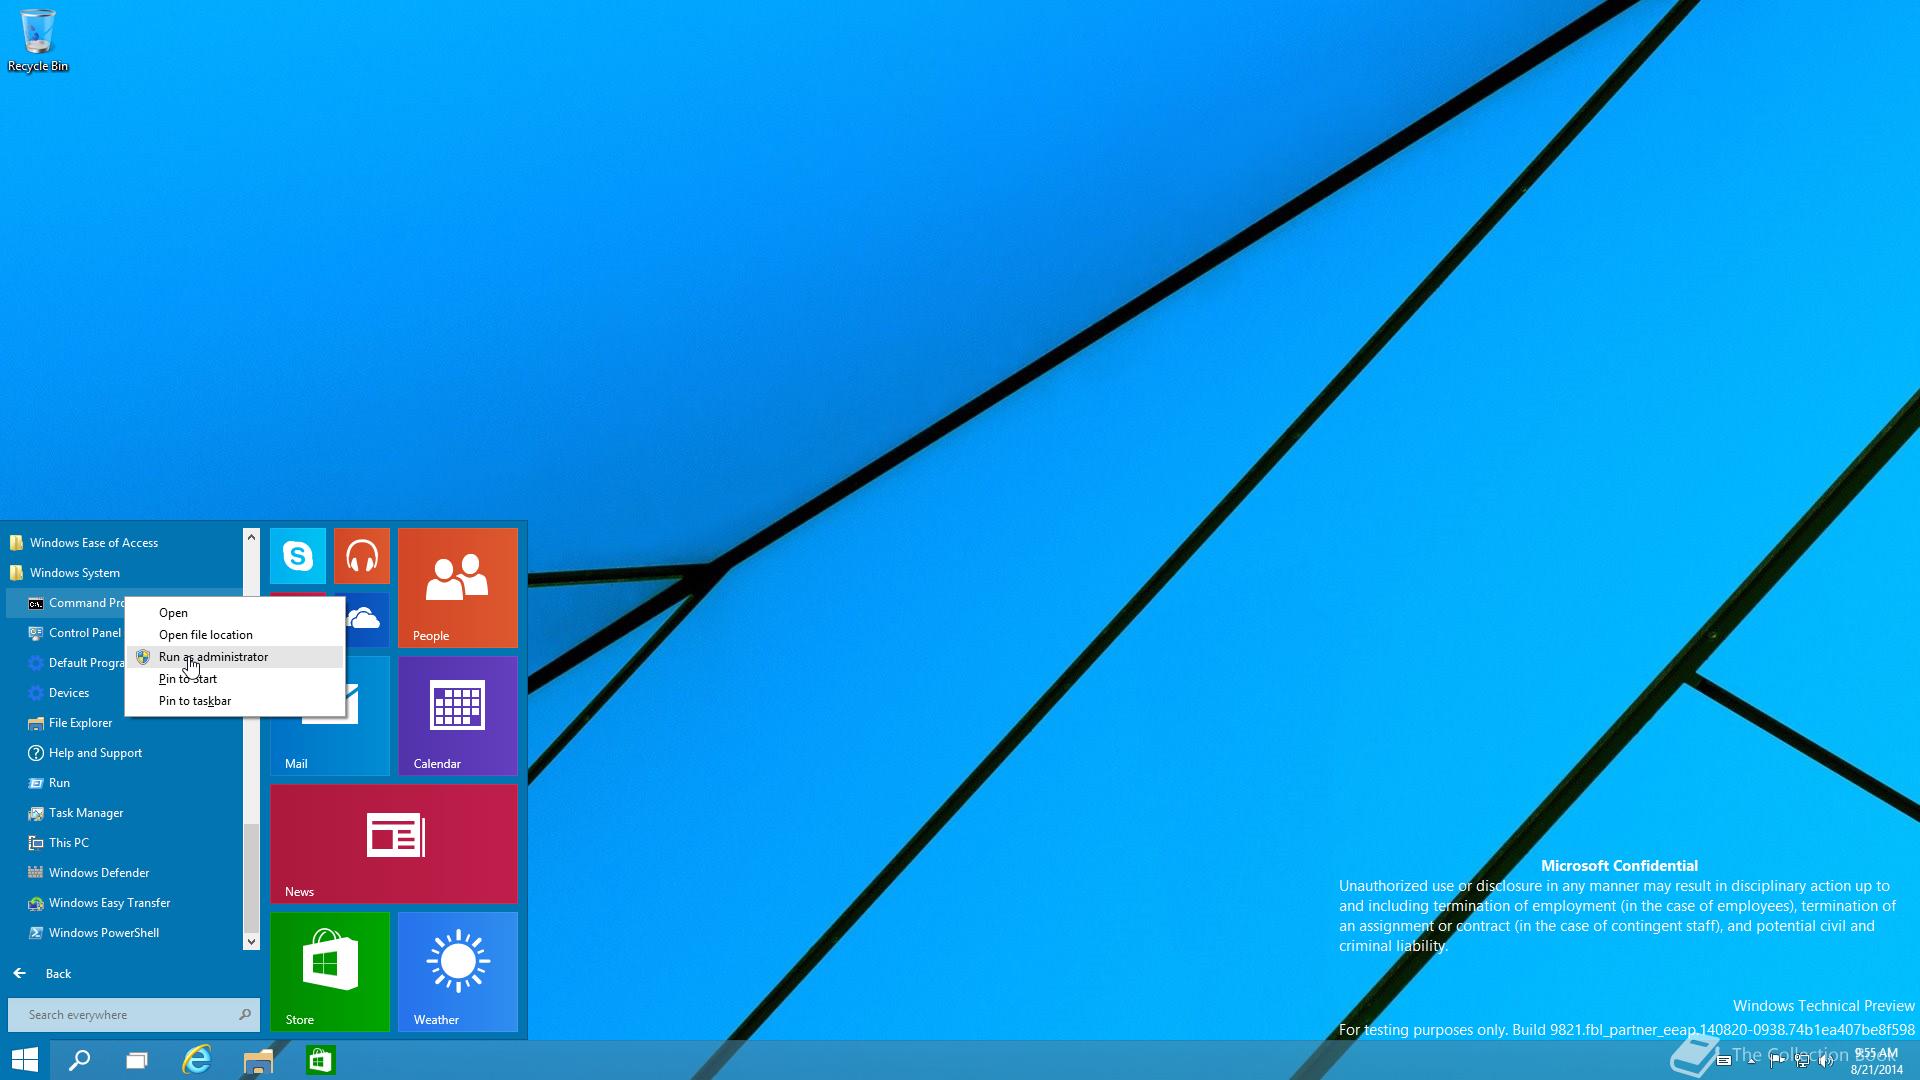Open the Weather tile
1920x1080 pixels.
pos(458,971)
